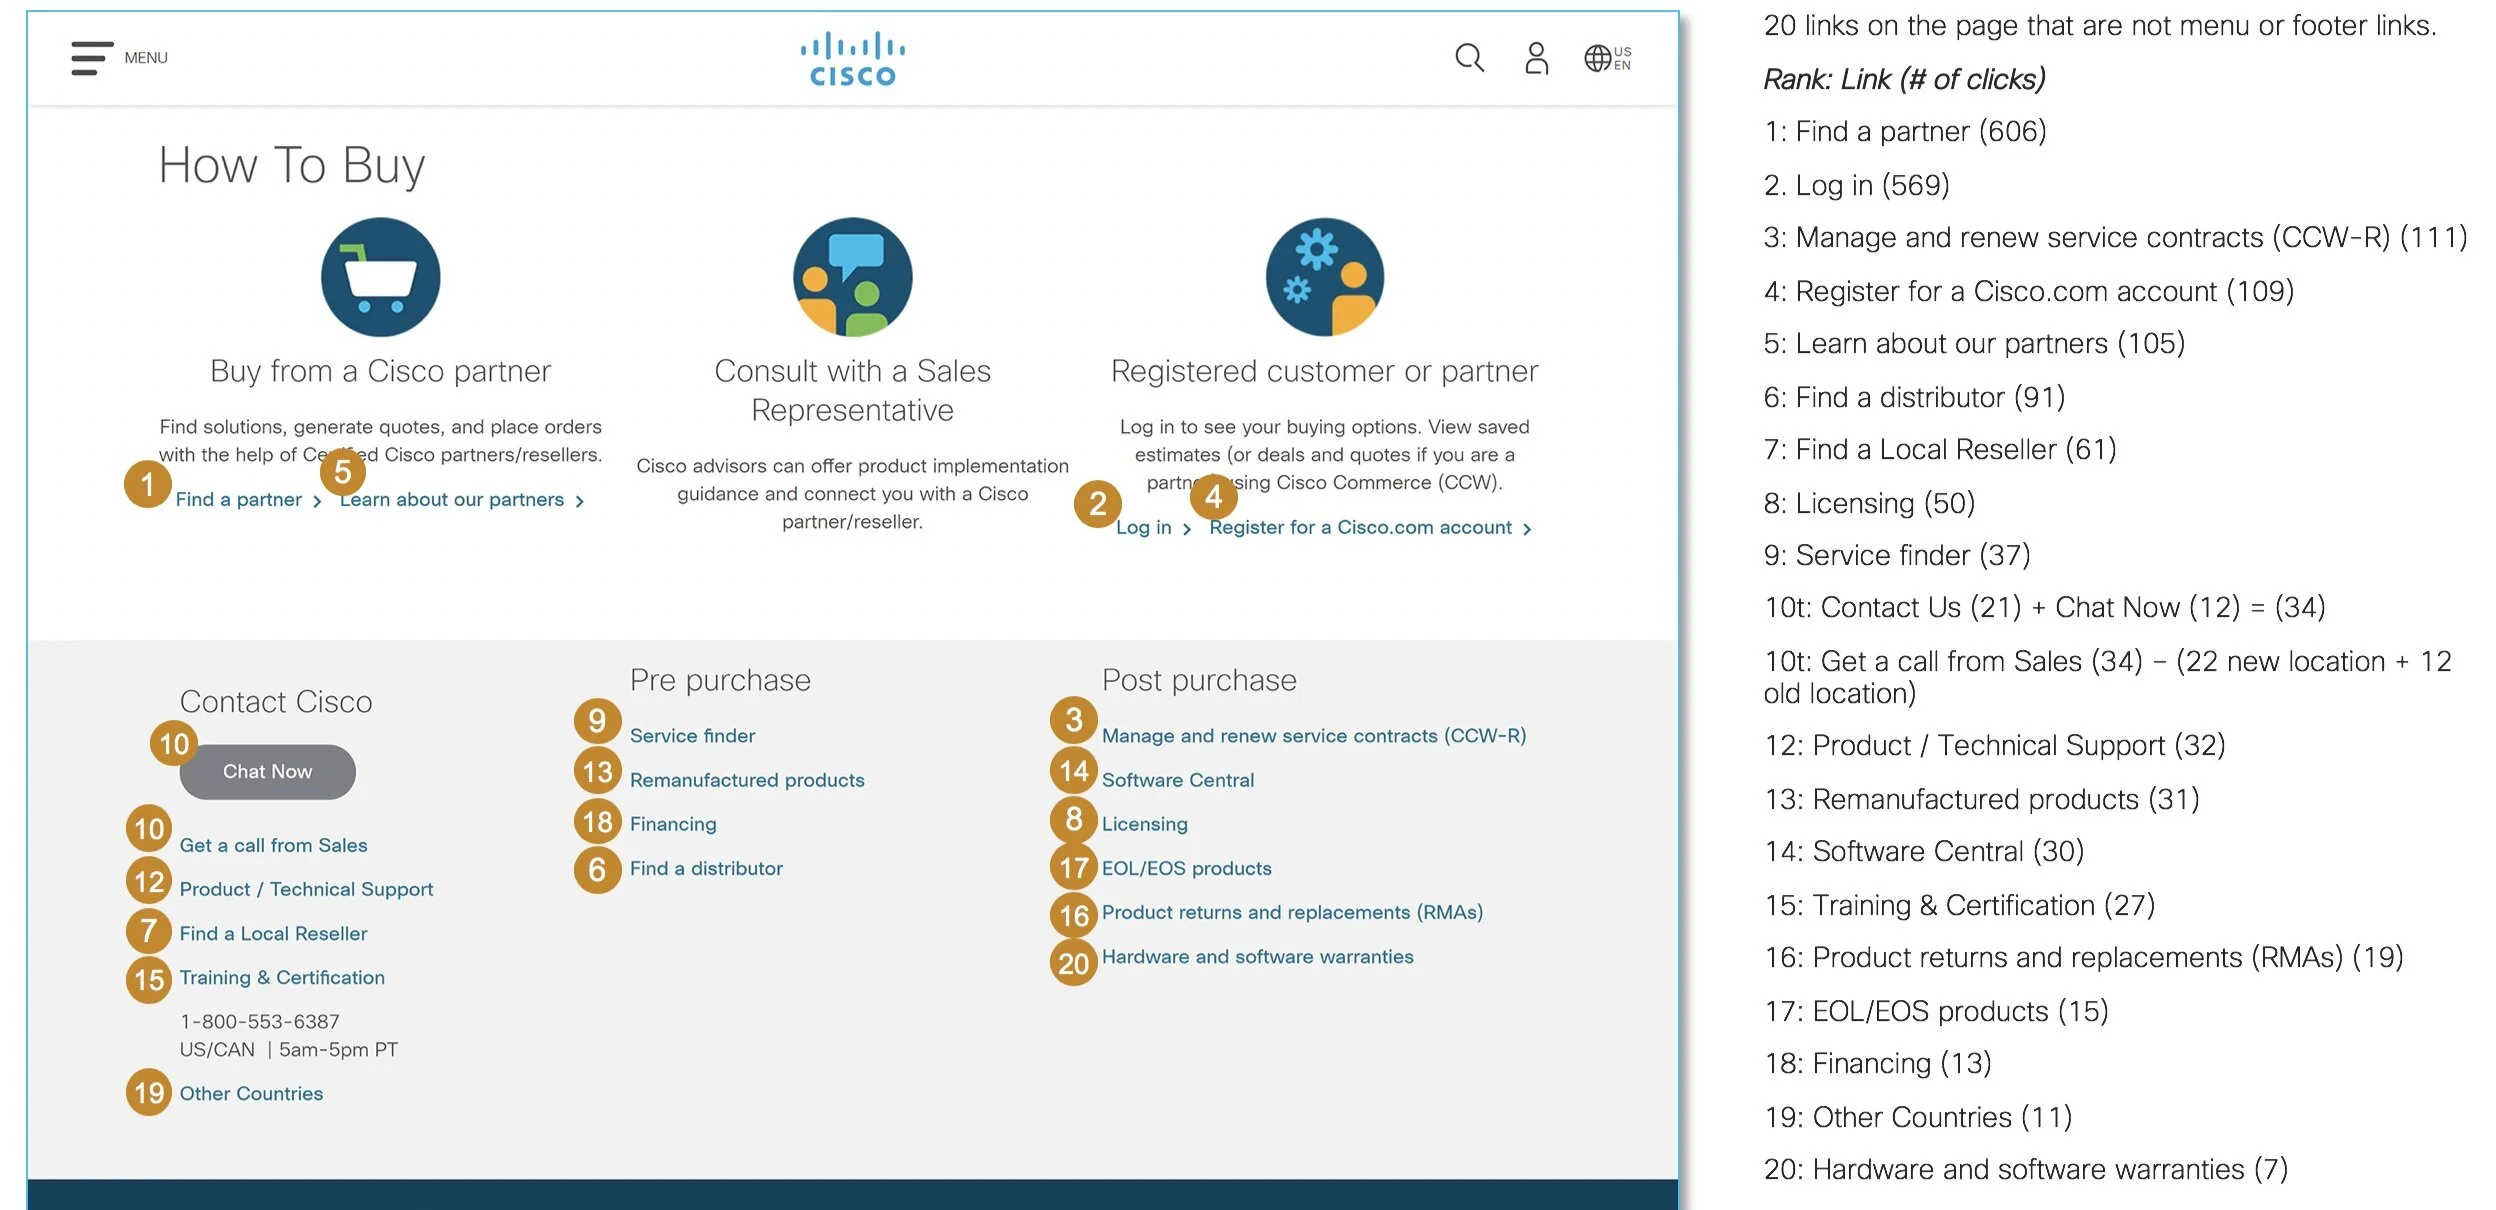
Task: Click the Buy from a Cisco partner heading
Action: click(381, 371)
